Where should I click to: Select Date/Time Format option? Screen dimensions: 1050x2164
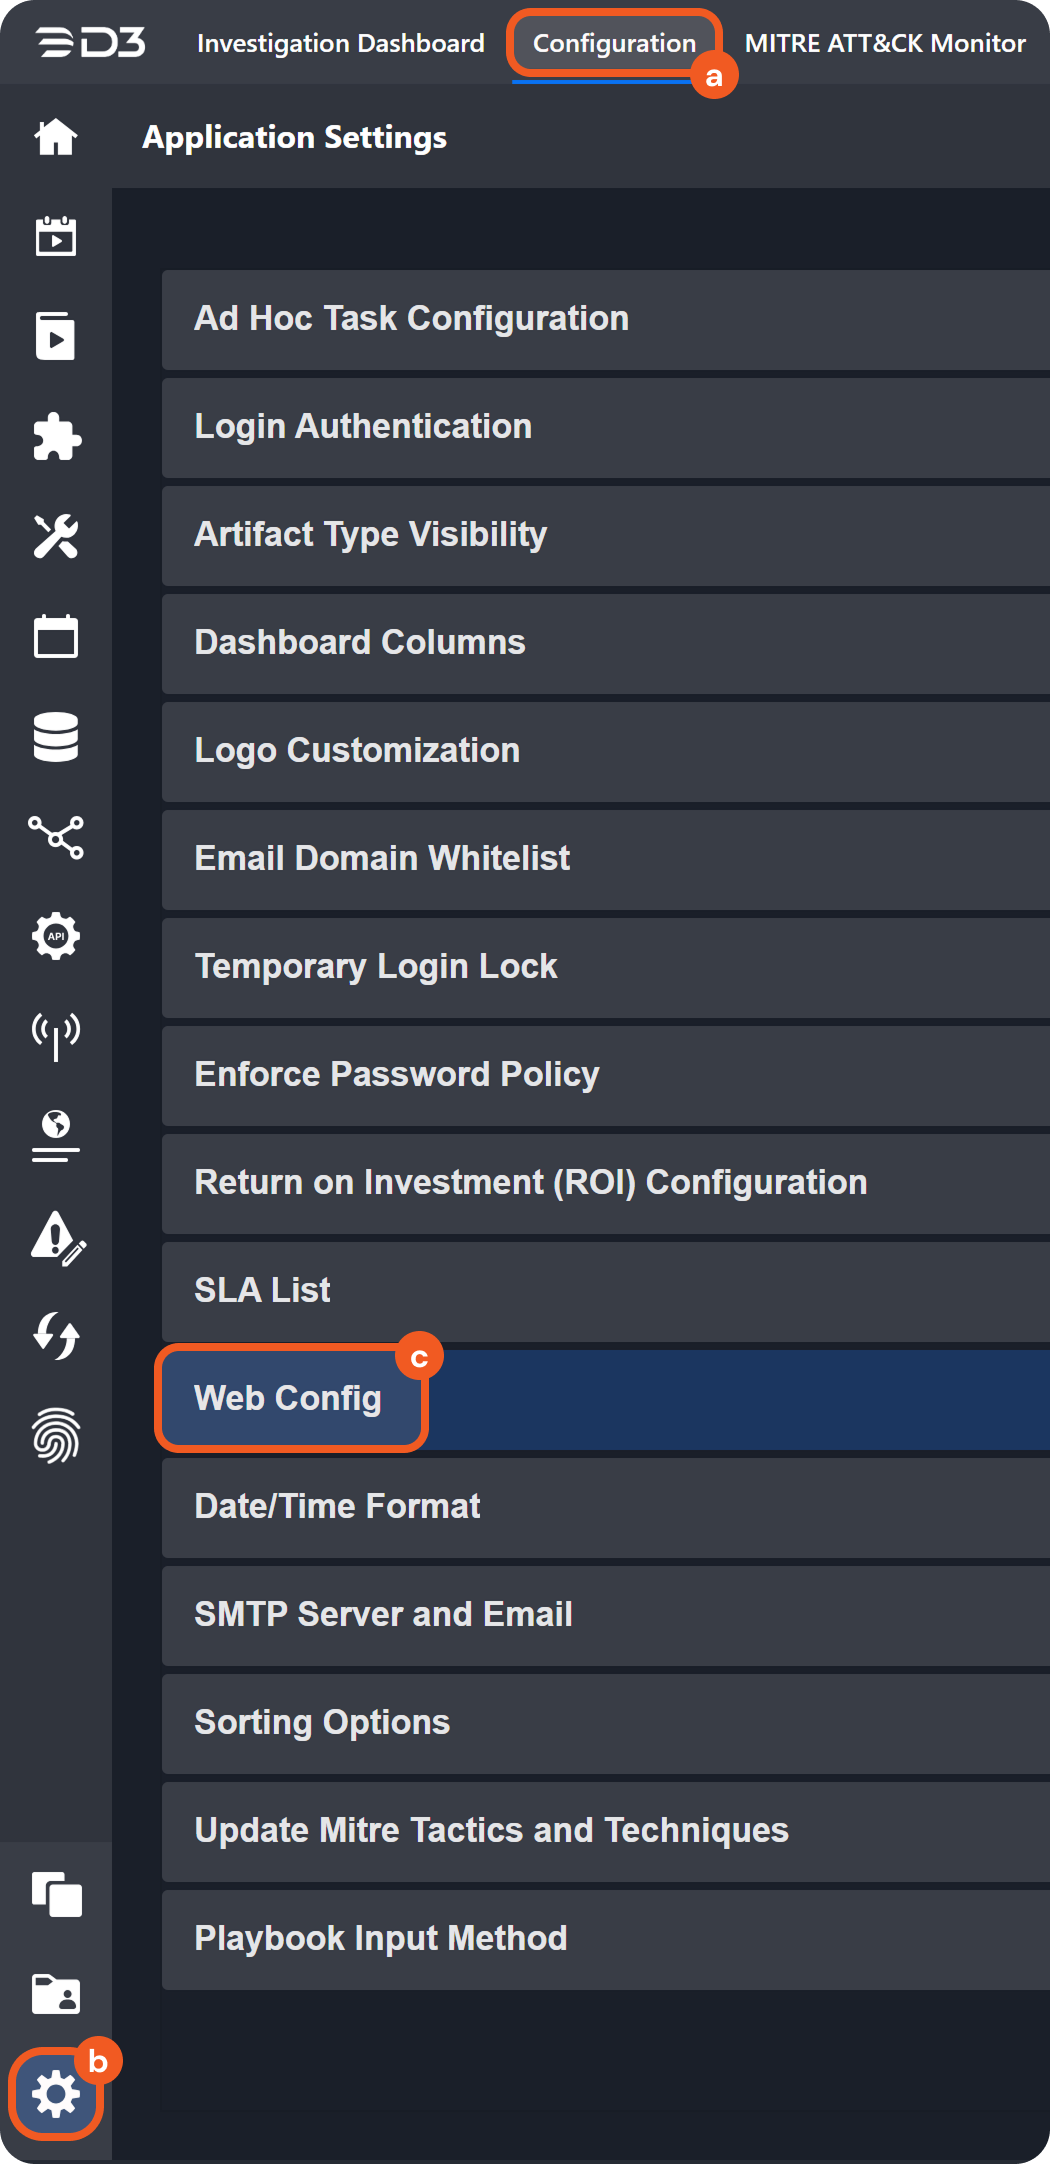pyautogui.click(x=337, y=1506)
